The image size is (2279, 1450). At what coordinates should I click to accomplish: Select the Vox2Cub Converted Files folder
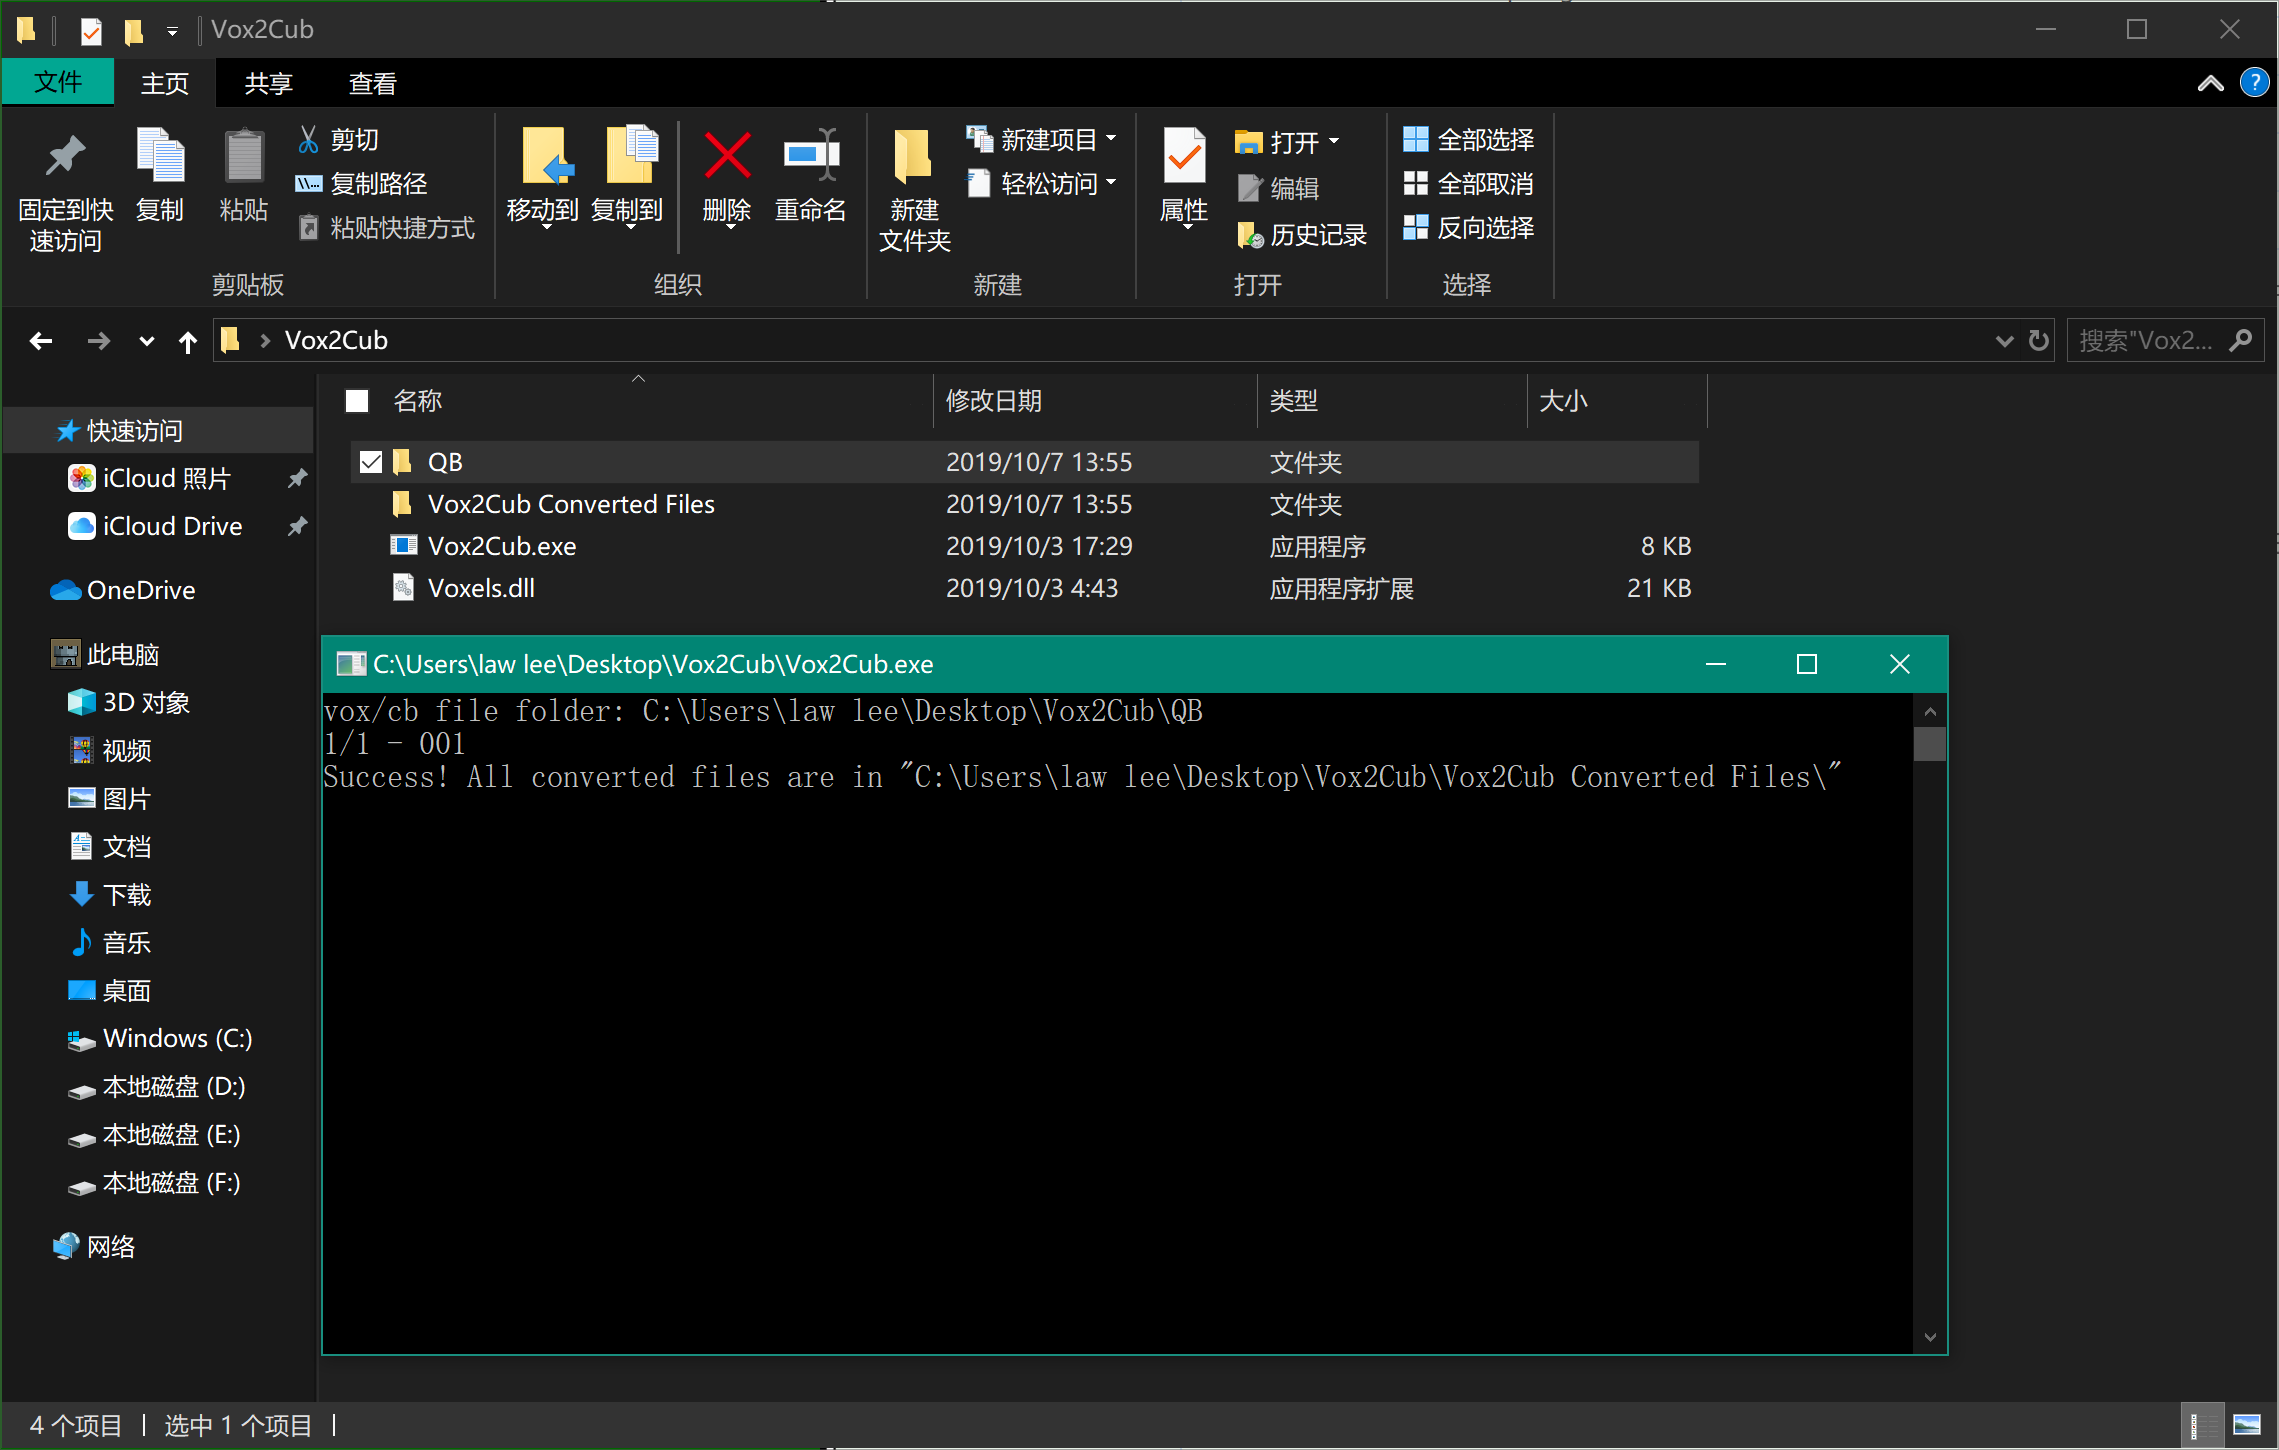pos(571,504)
